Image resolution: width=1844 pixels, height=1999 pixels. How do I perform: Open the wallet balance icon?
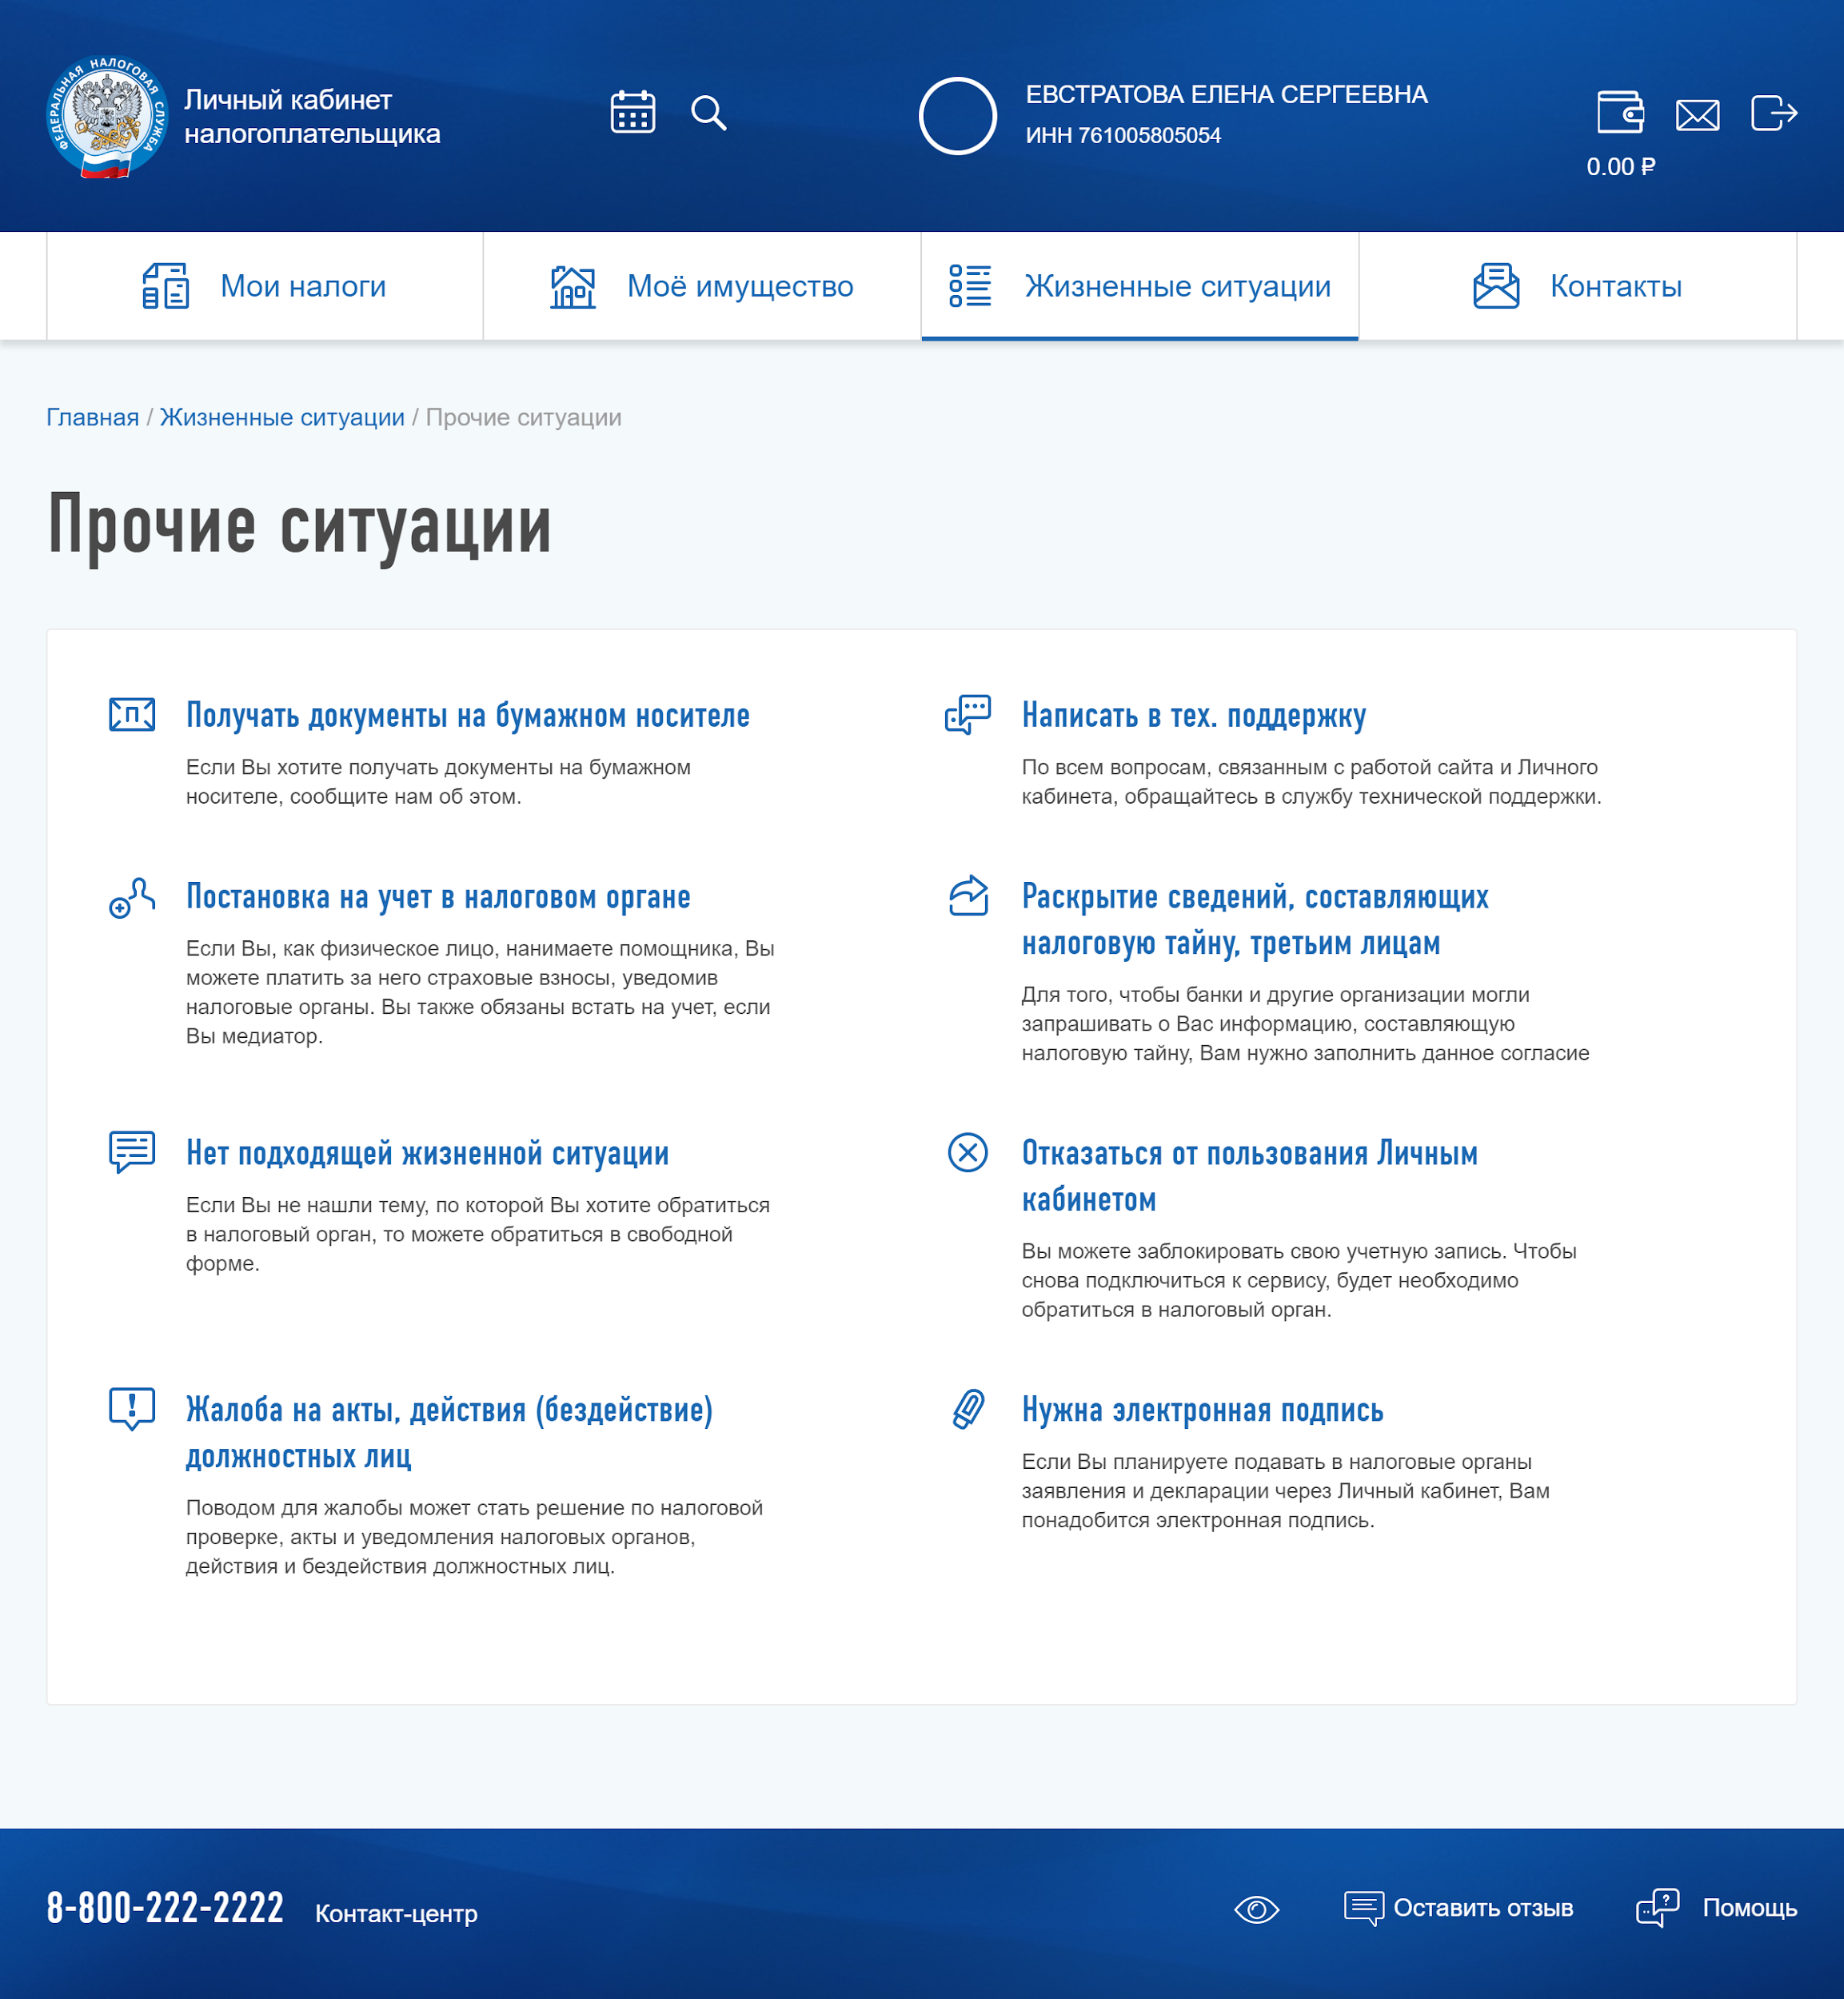[x=1620, y=112]
